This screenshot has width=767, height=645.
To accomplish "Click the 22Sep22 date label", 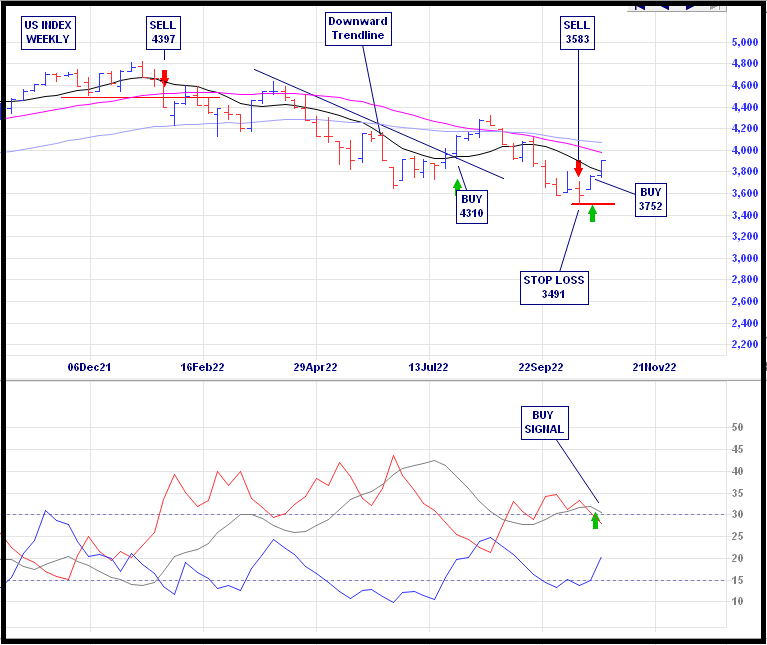I will point(541,367).
